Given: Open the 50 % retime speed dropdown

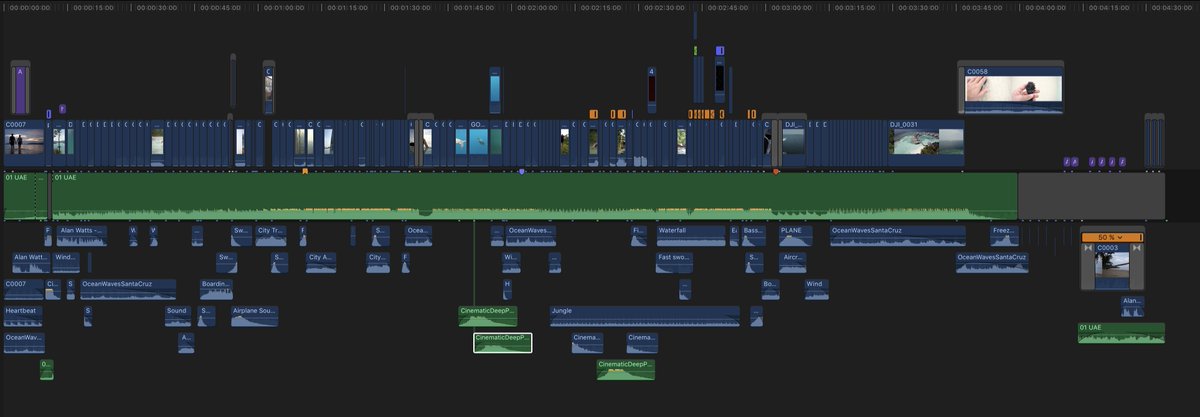Looking at the screenshot, I should tap(1112, 237).
